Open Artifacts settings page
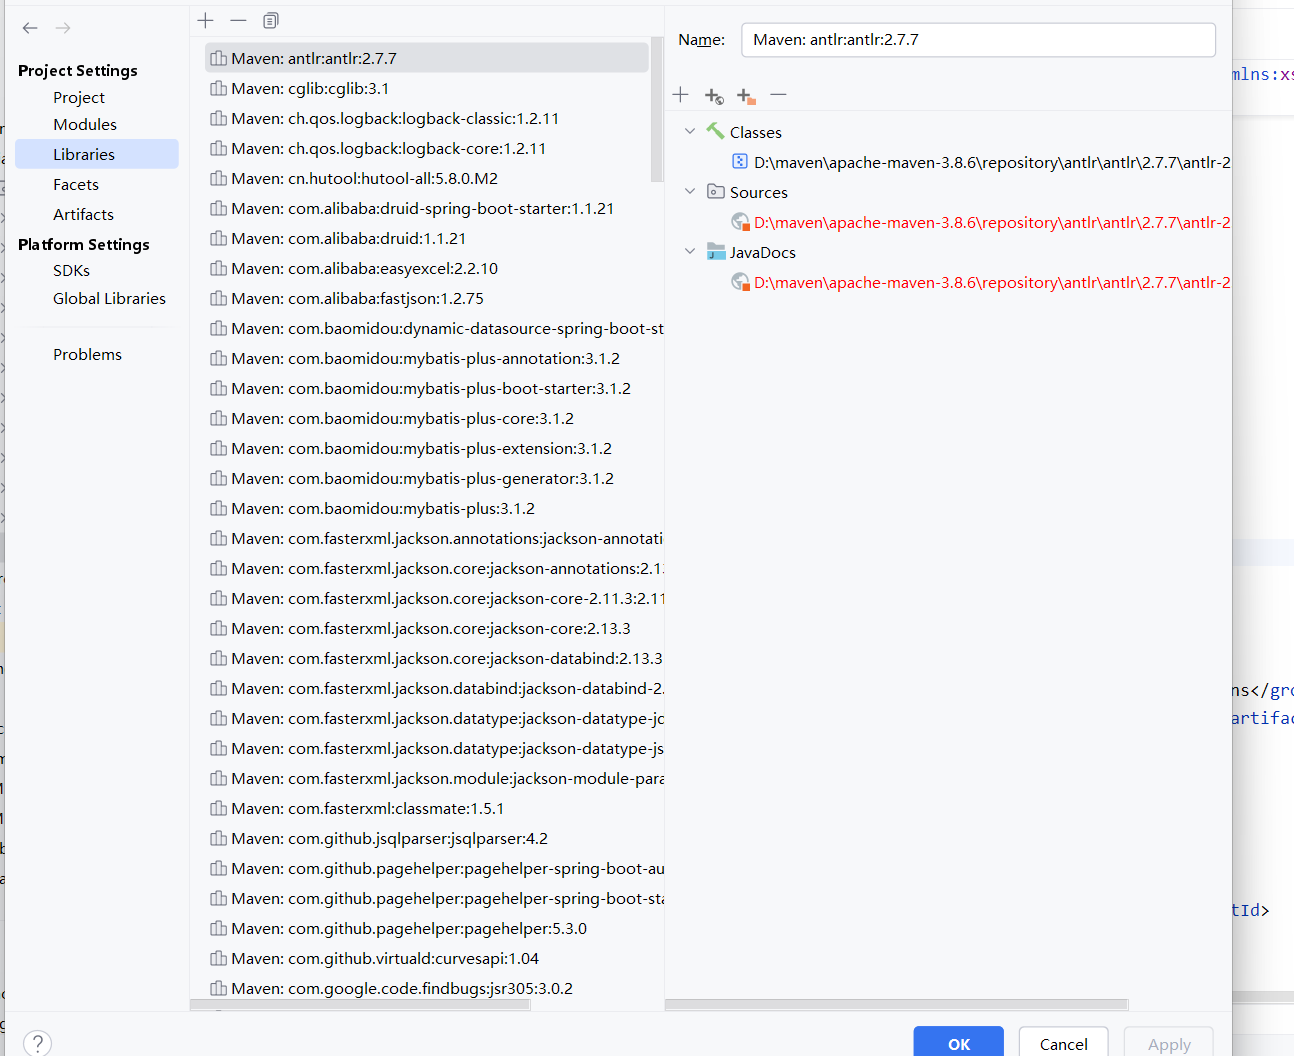Viewport: 1294px width, 1056px height. pos(83,214)
